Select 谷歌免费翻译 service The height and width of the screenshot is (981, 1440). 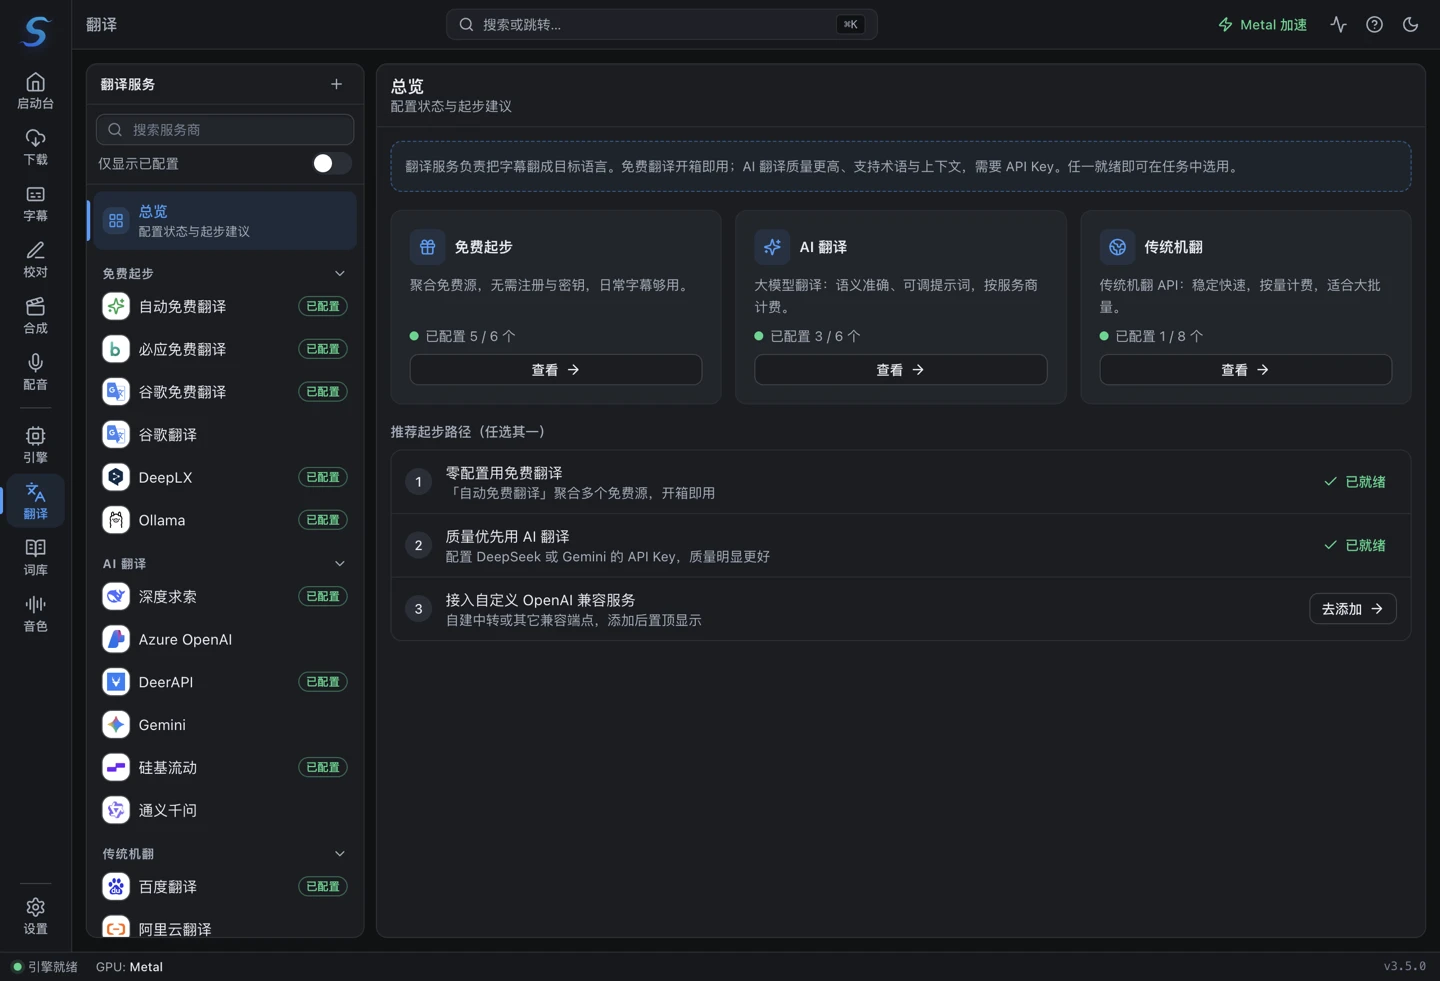[x=225, y=392]
